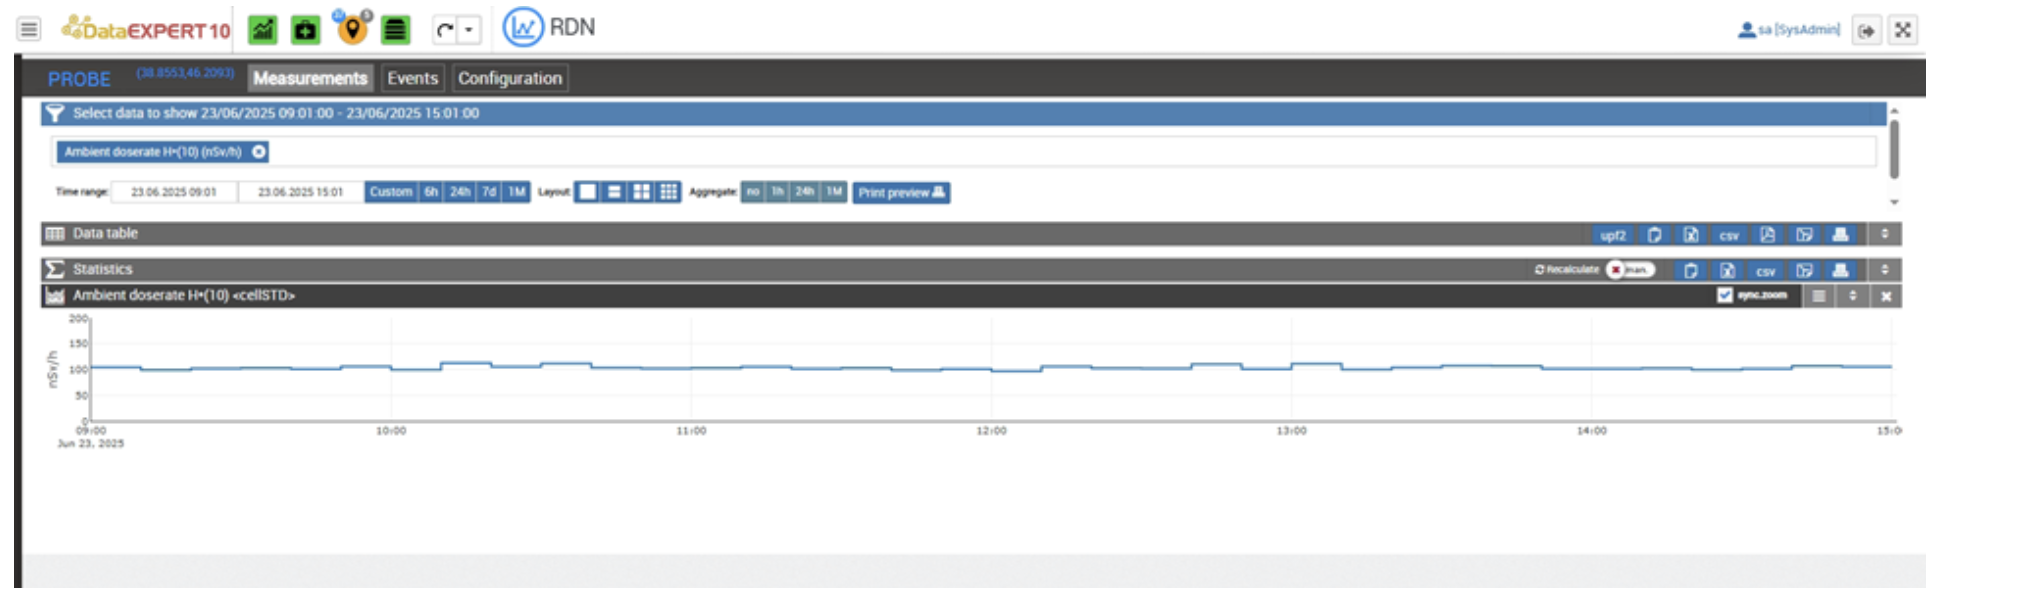Viewport: 2022px width, 612px height.
Task: Open the Configuration tab
Action: 510,78
